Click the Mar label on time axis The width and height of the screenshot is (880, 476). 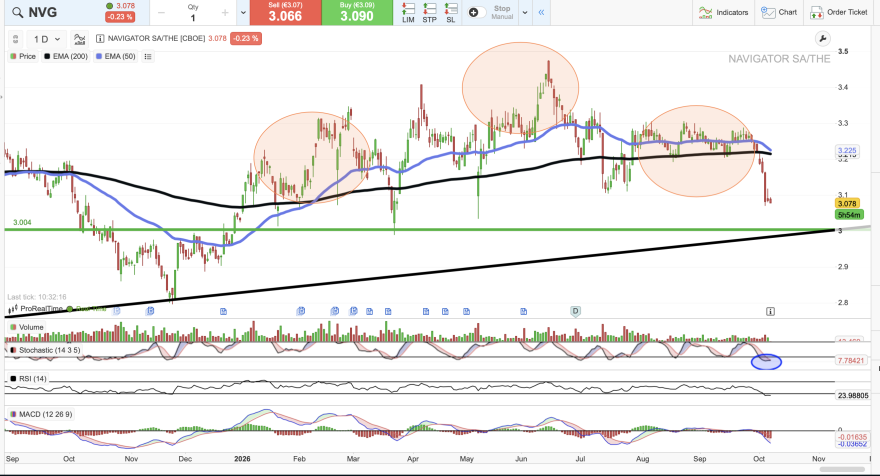pyautogui.click(x=353, y=459)
